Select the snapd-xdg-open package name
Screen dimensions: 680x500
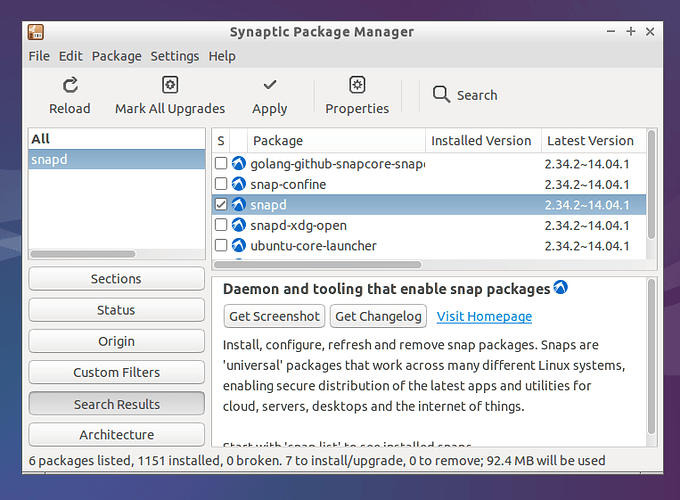[298, 225]
